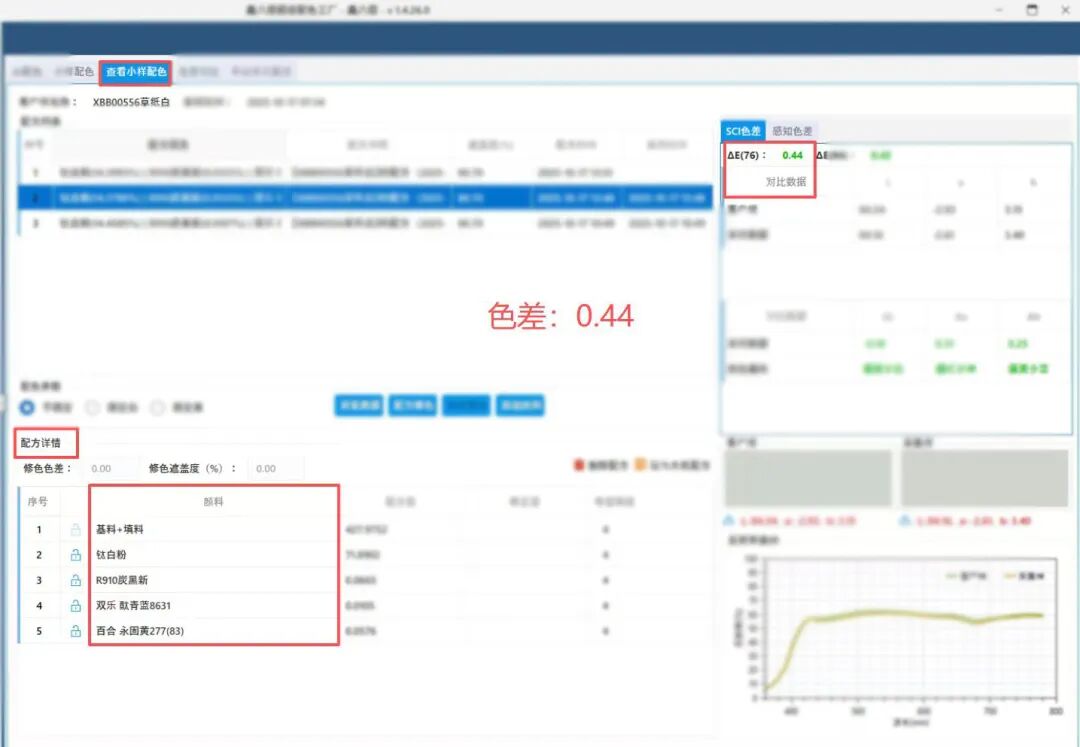Click the 颜料 column header
Image resolution: width=1080 pixels, height=747 pixels.
coord(214,502)
